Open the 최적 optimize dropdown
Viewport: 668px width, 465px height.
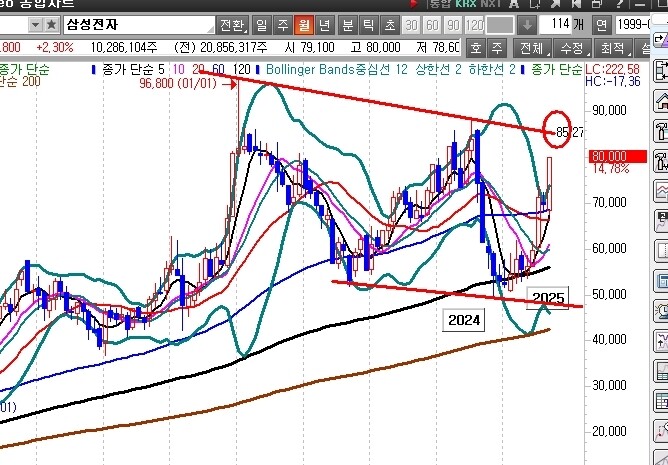coord(613,47)
